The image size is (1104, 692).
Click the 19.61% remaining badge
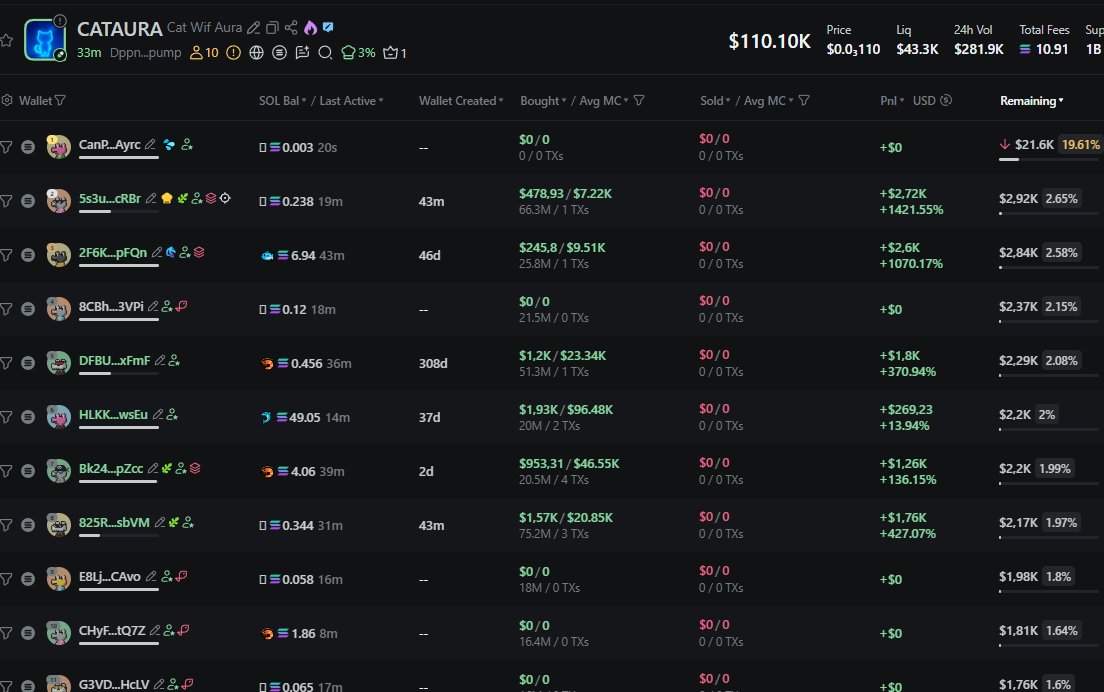1080,144
